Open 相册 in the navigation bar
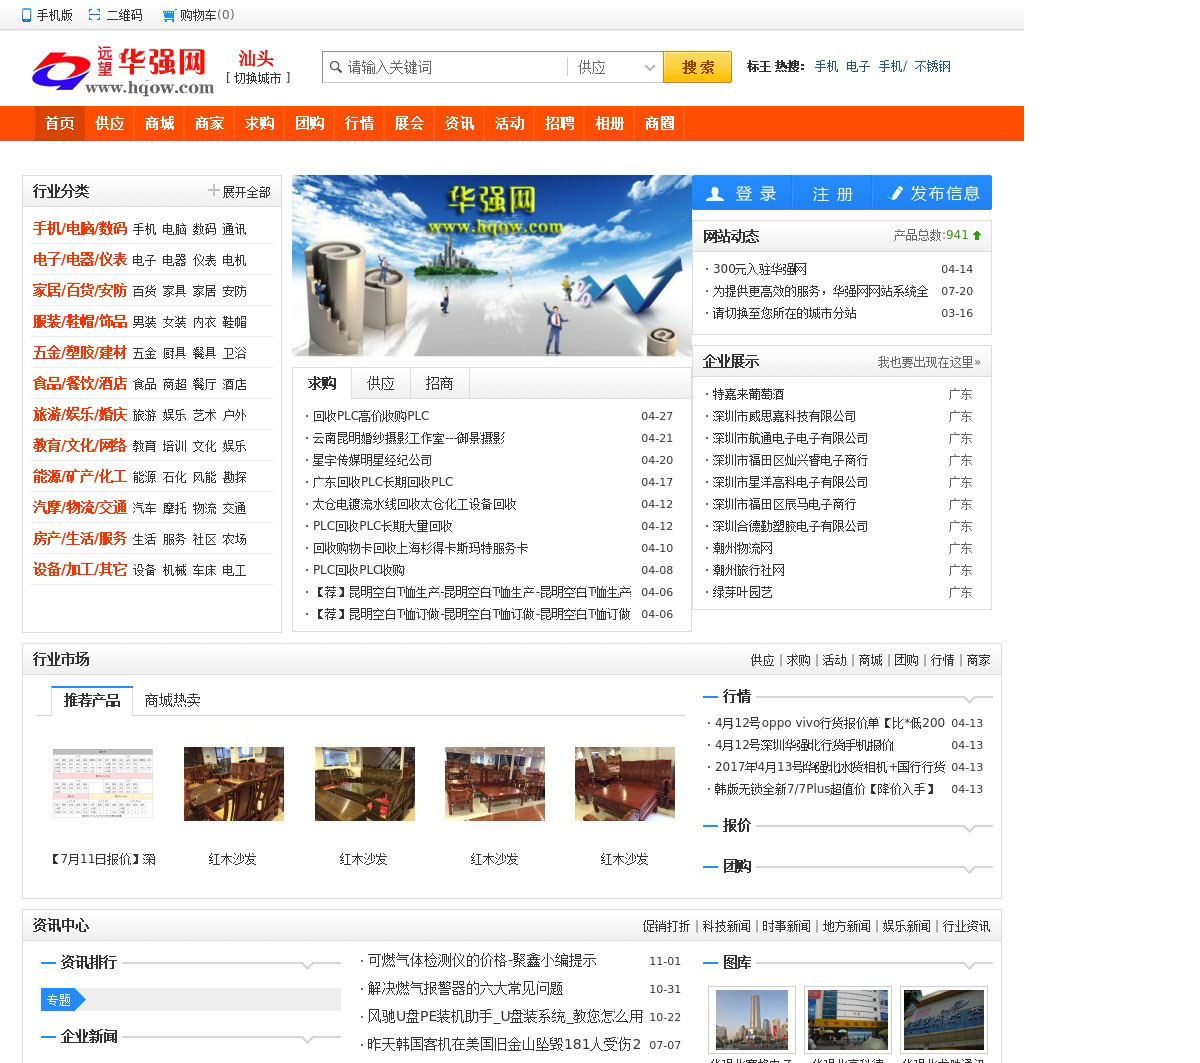The height and width of the screenshot is (1063, 1200). click(x=610, y=123)
